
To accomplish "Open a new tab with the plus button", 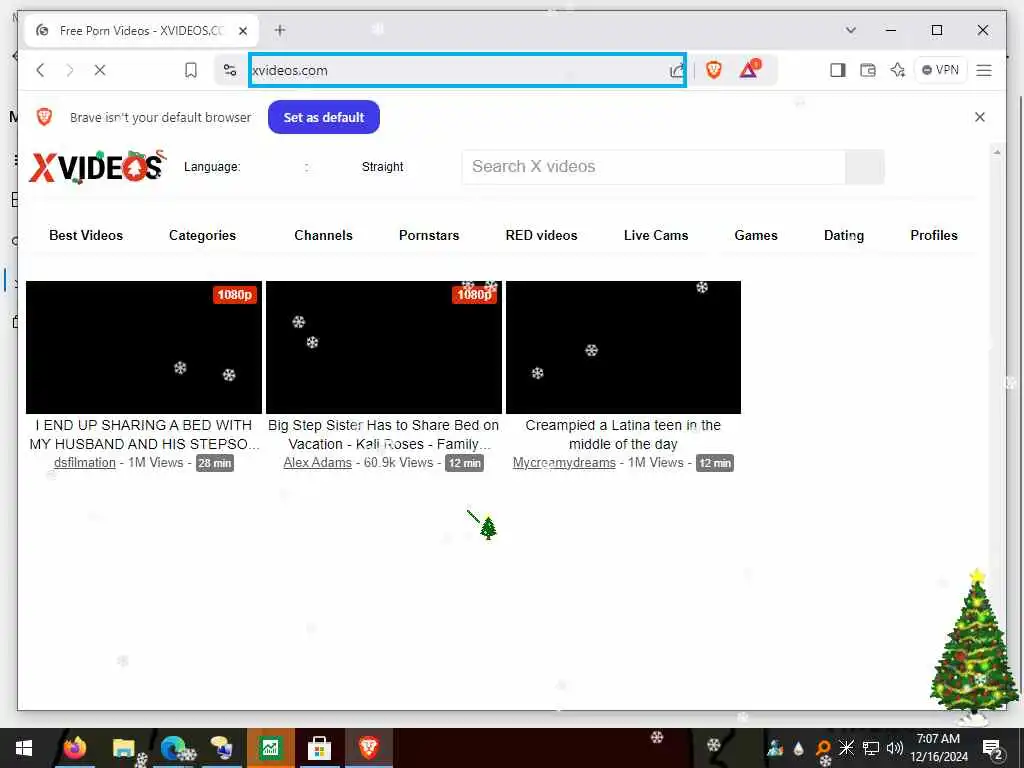I will pyautogui.click(x=280, y=30).
